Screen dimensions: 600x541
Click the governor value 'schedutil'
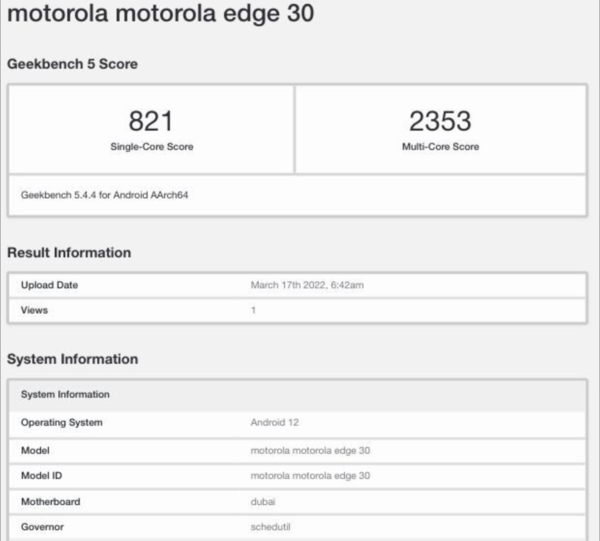(x=271, y=527)
